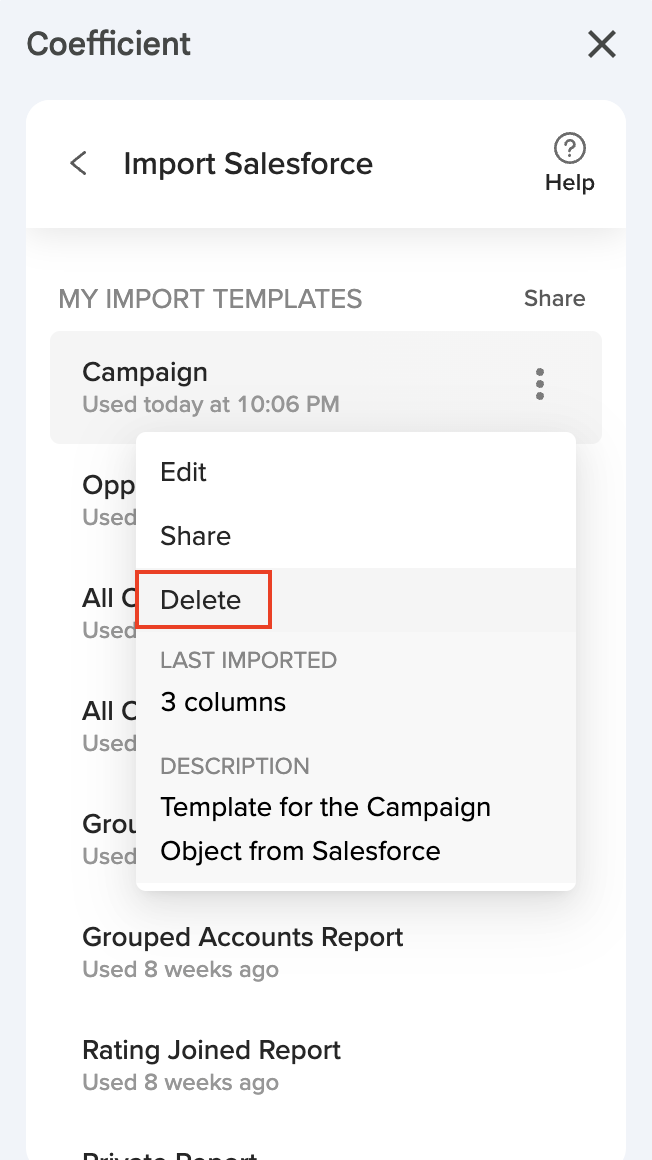The height and width of the screenshot is (1160, 652).
Task: Click the Campaign template description text
Action: point(325,829)
